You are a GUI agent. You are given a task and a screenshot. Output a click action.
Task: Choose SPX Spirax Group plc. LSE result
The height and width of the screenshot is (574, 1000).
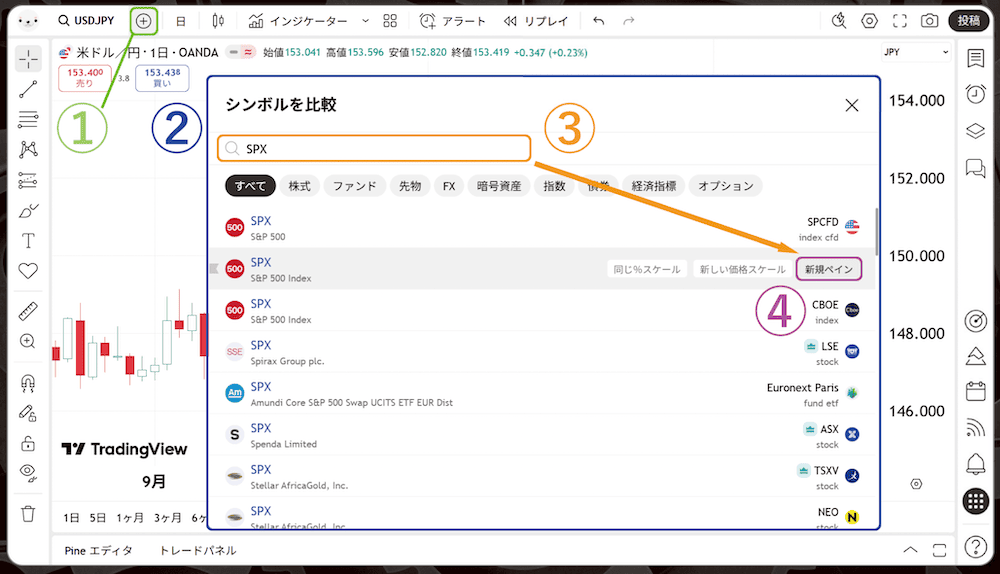tap(542, 352)
